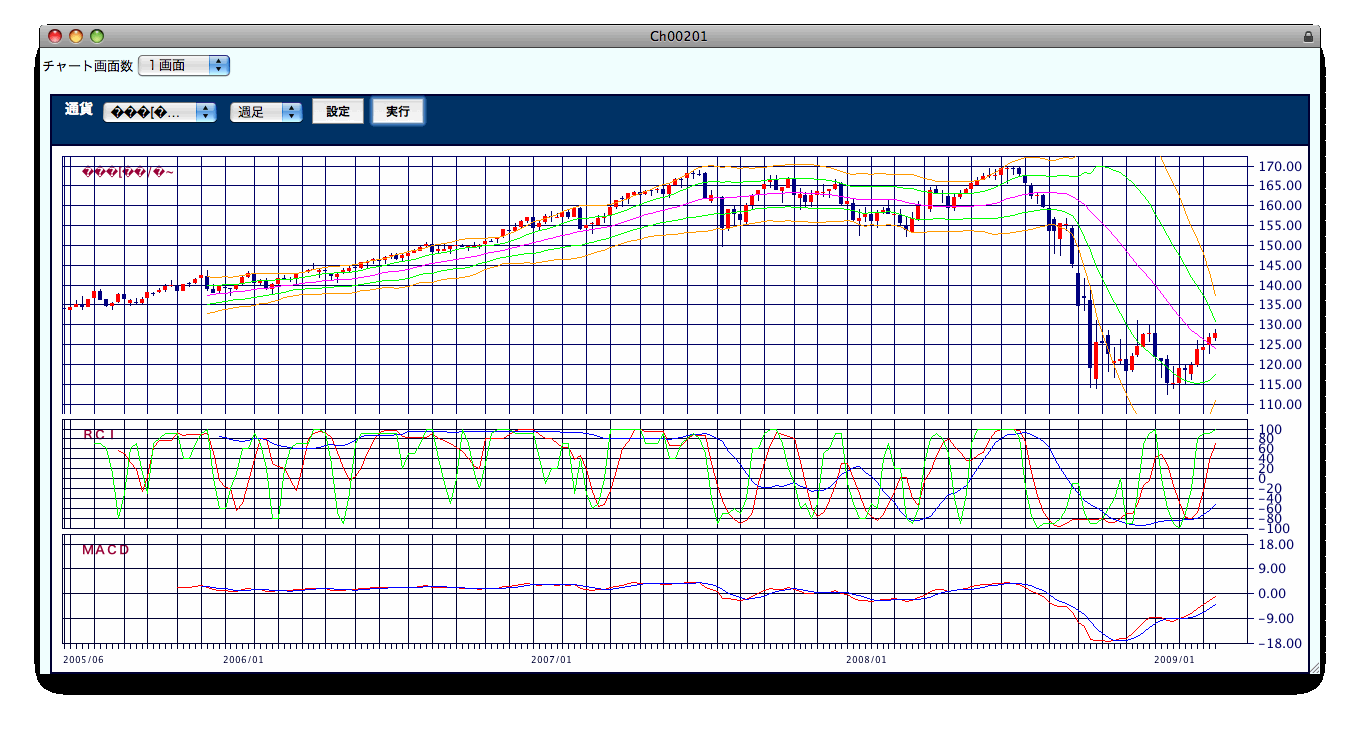The height and width of the screenshot is (729, 1360).
Task: Click the 155.00 price axis value
Action: pyautogui.click(x=1280, y=226)
